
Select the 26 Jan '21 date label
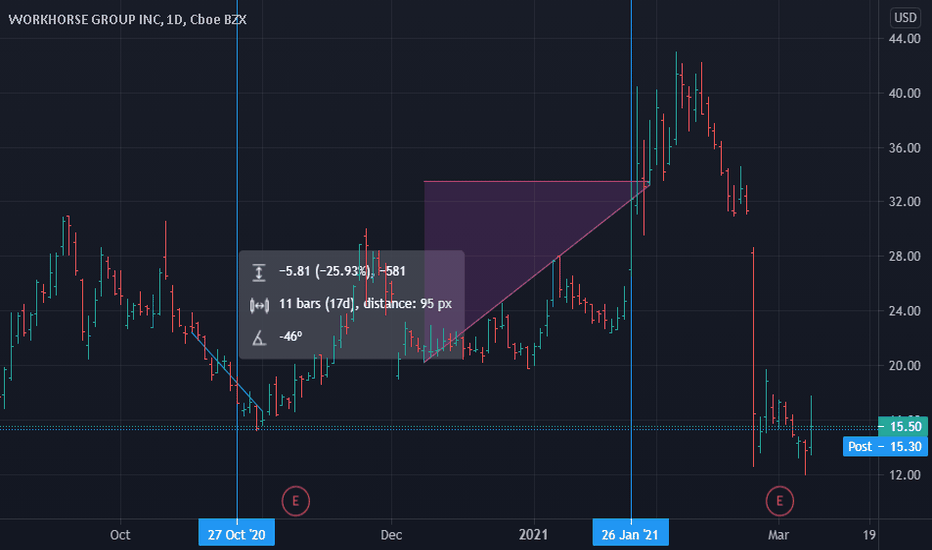630,534
